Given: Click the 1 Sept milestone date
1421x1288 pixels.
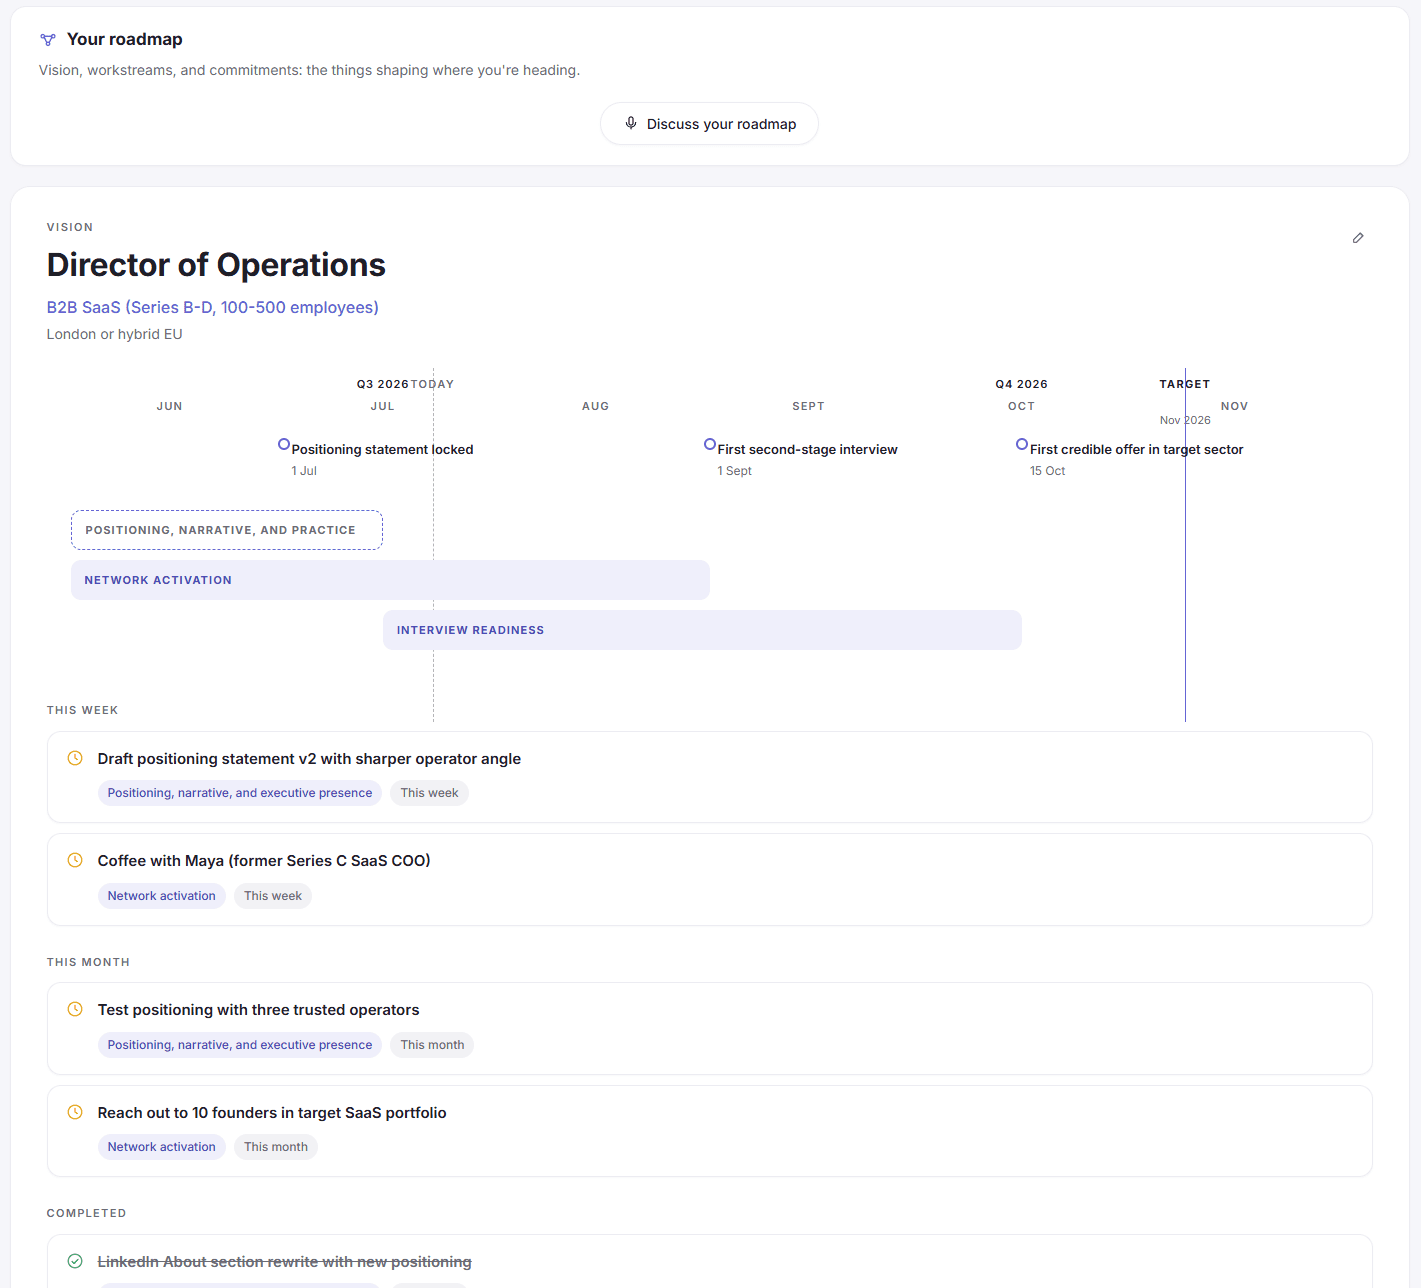Looking at the screenshot, I should (x=735, y=471).
